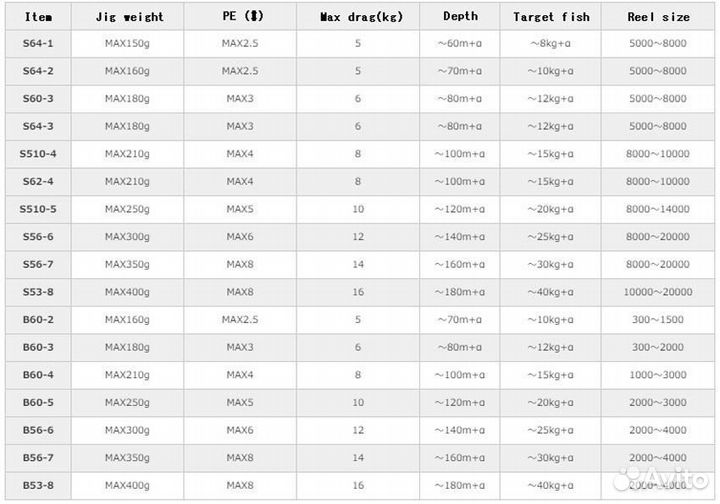720x504 pixels.
Task: Click the PE column header
Action: (x=240, y=17)
